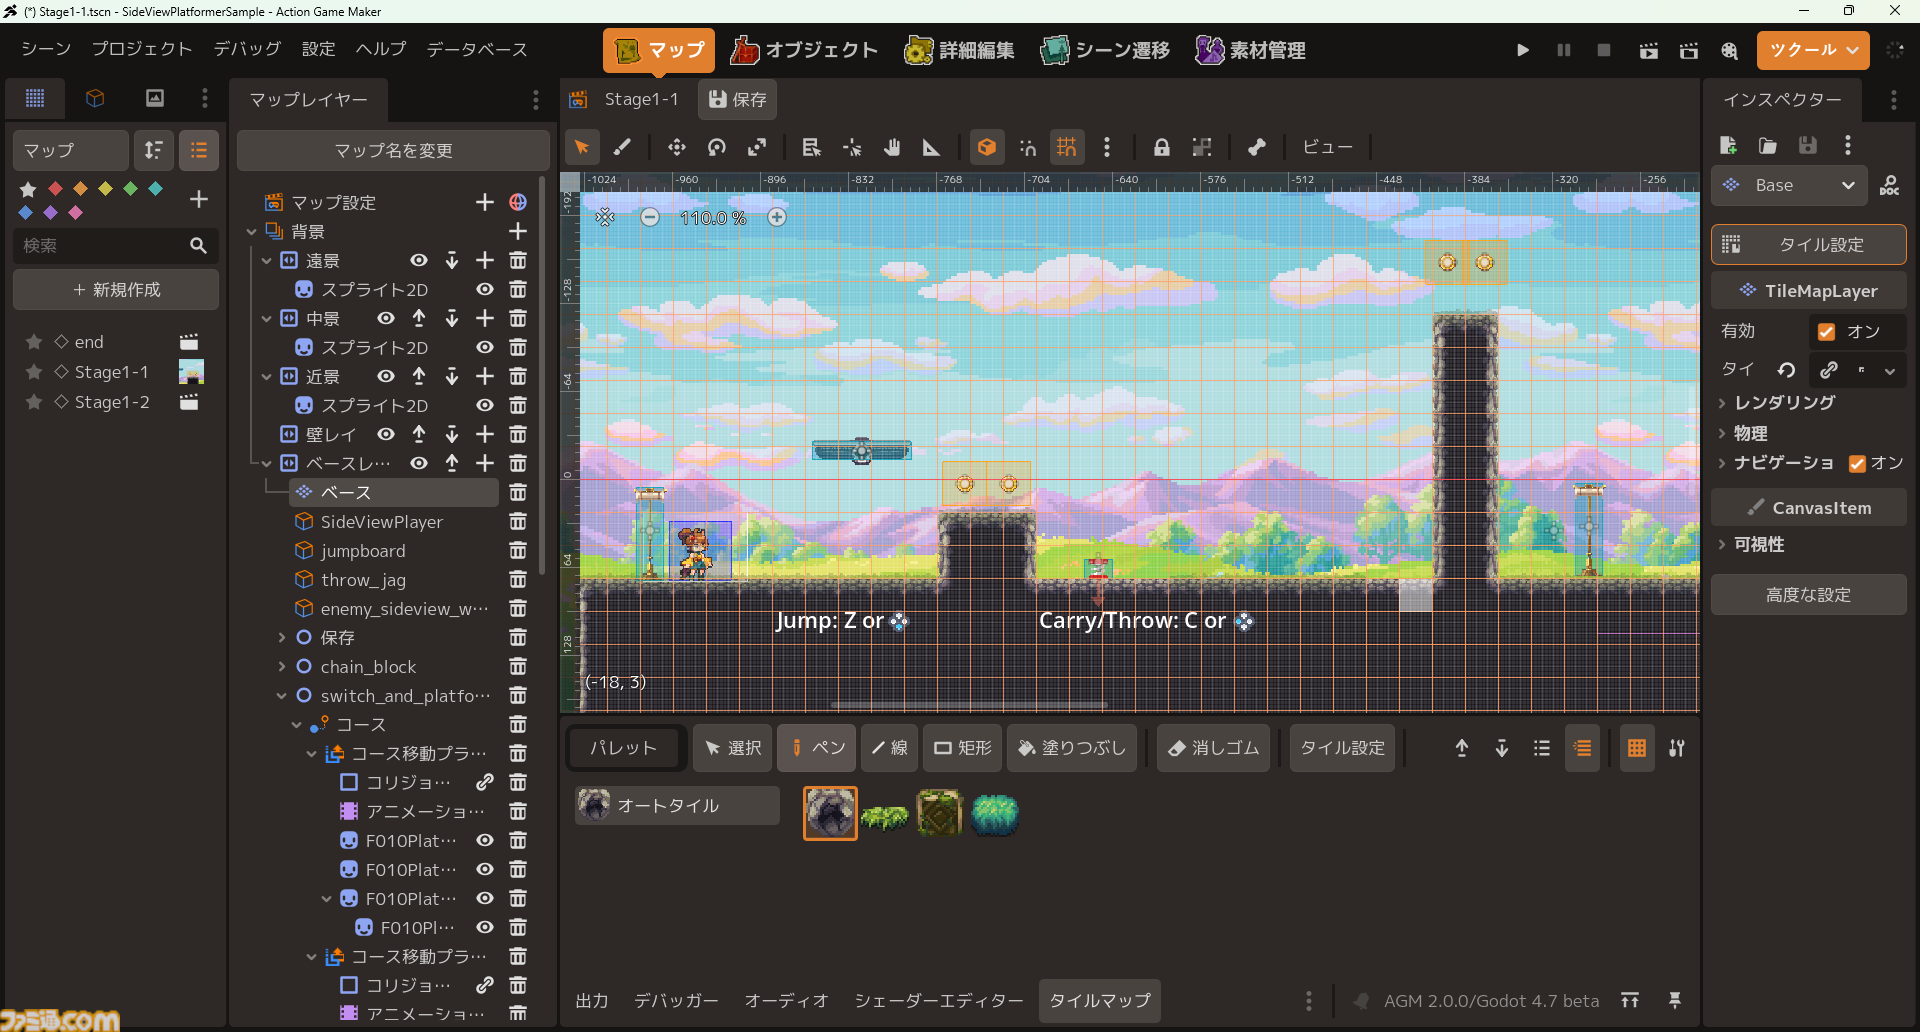Click the stop playback button
This screenshot has height=1032, width=1920.
tap(1604, 50)
